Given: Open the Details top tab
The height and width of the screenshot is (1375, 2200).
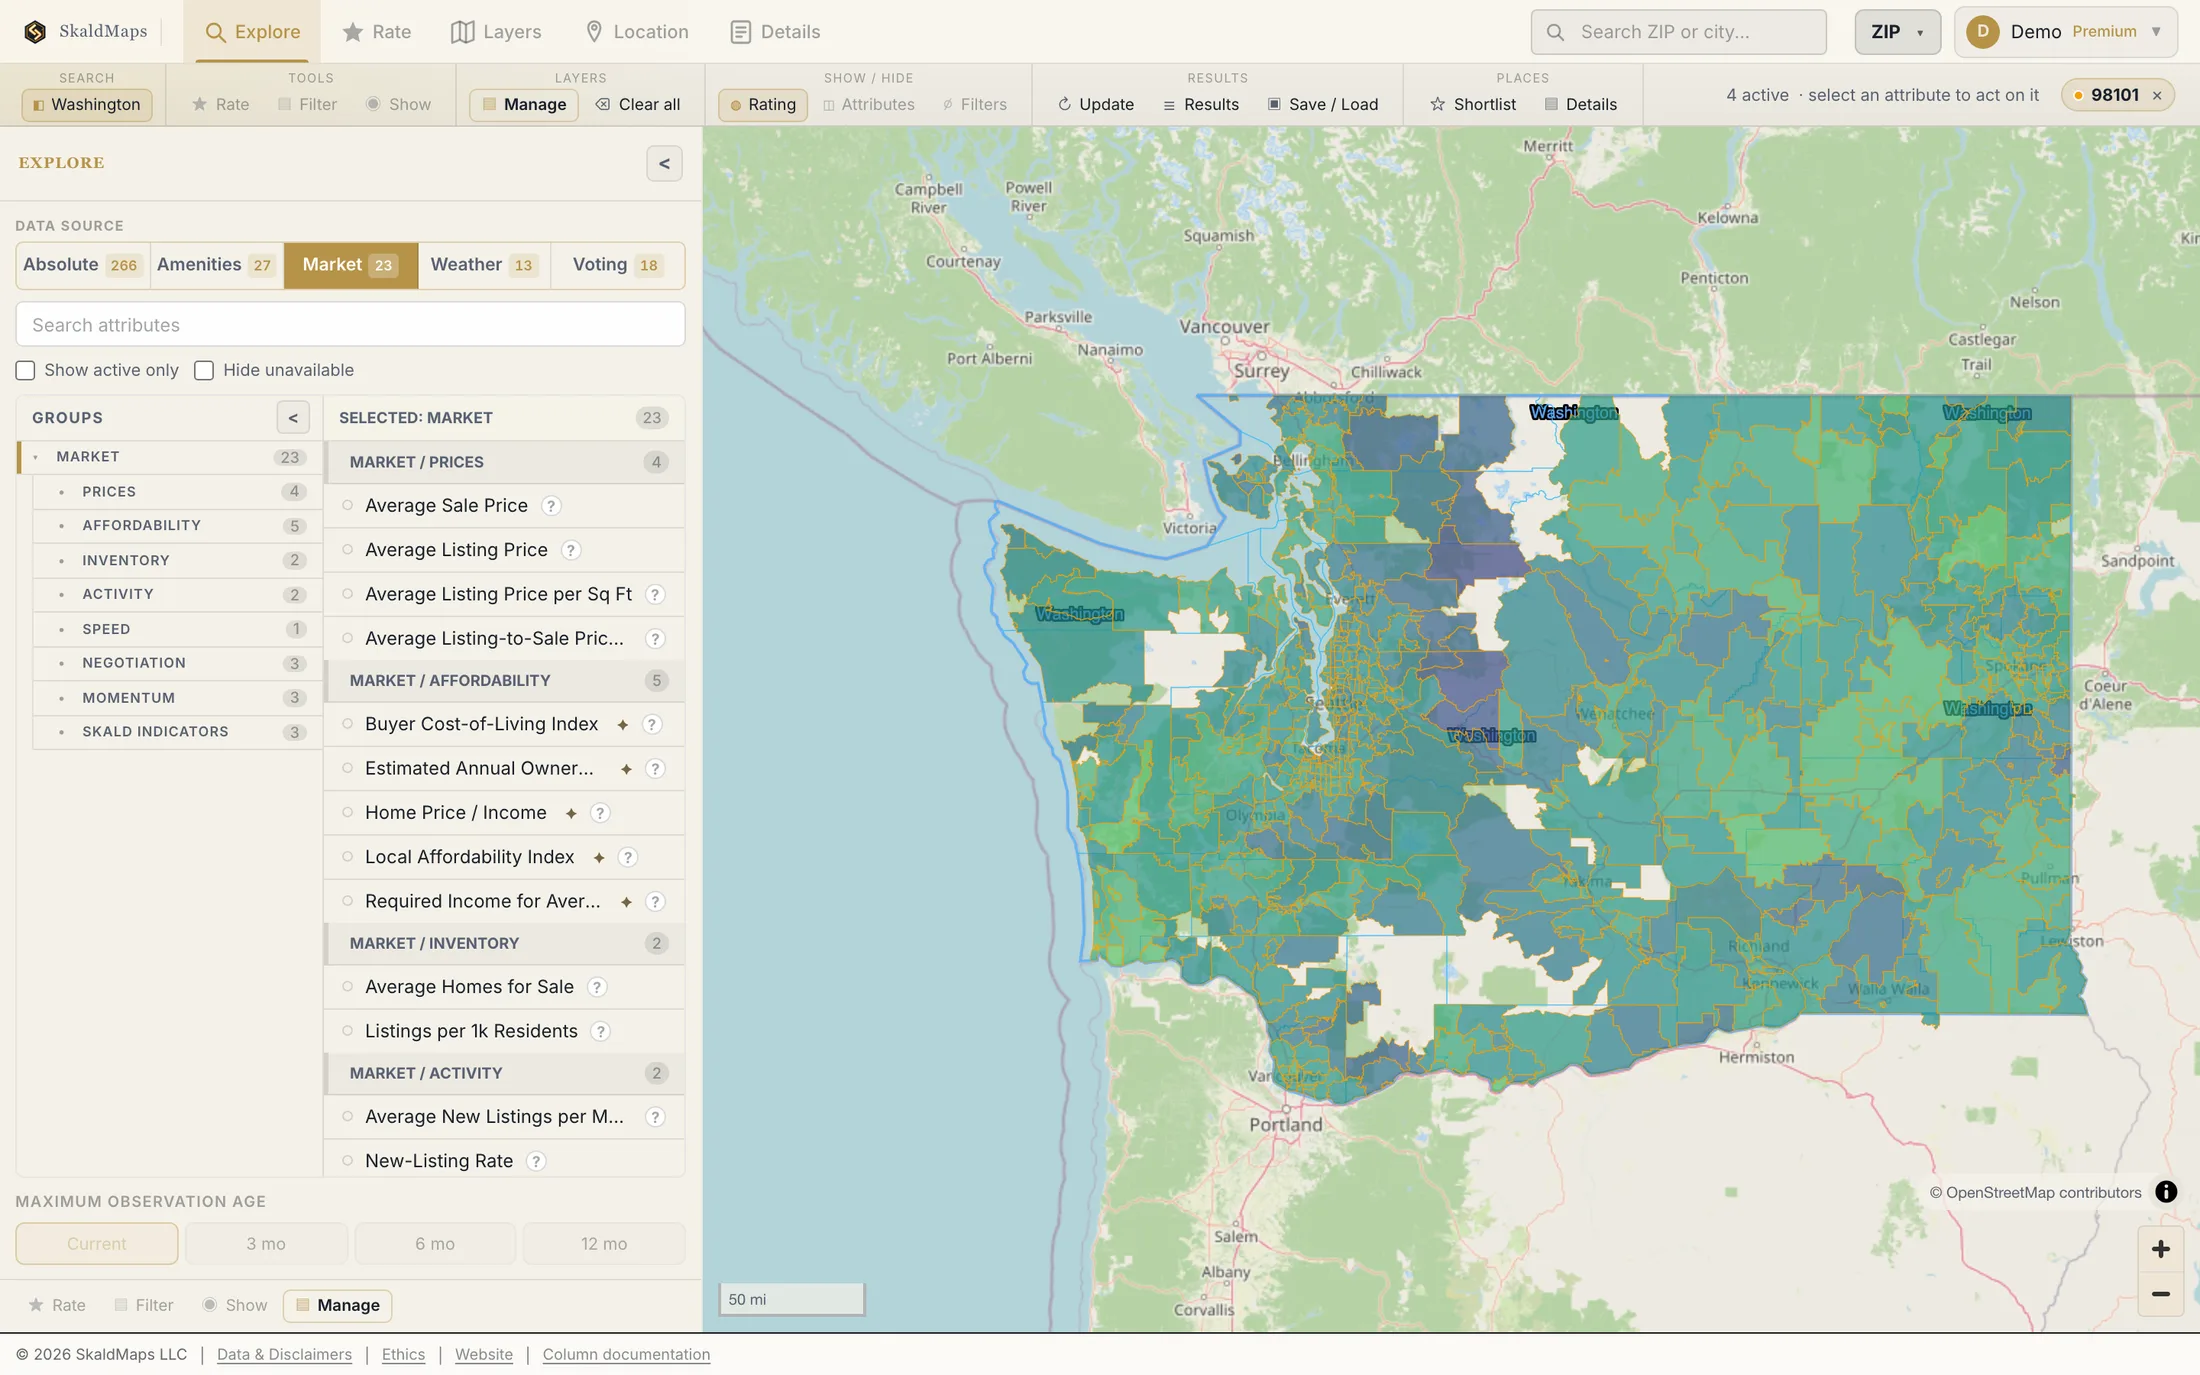Looking at the screenshot, I should pyautogui.click(x=775, y=32).
